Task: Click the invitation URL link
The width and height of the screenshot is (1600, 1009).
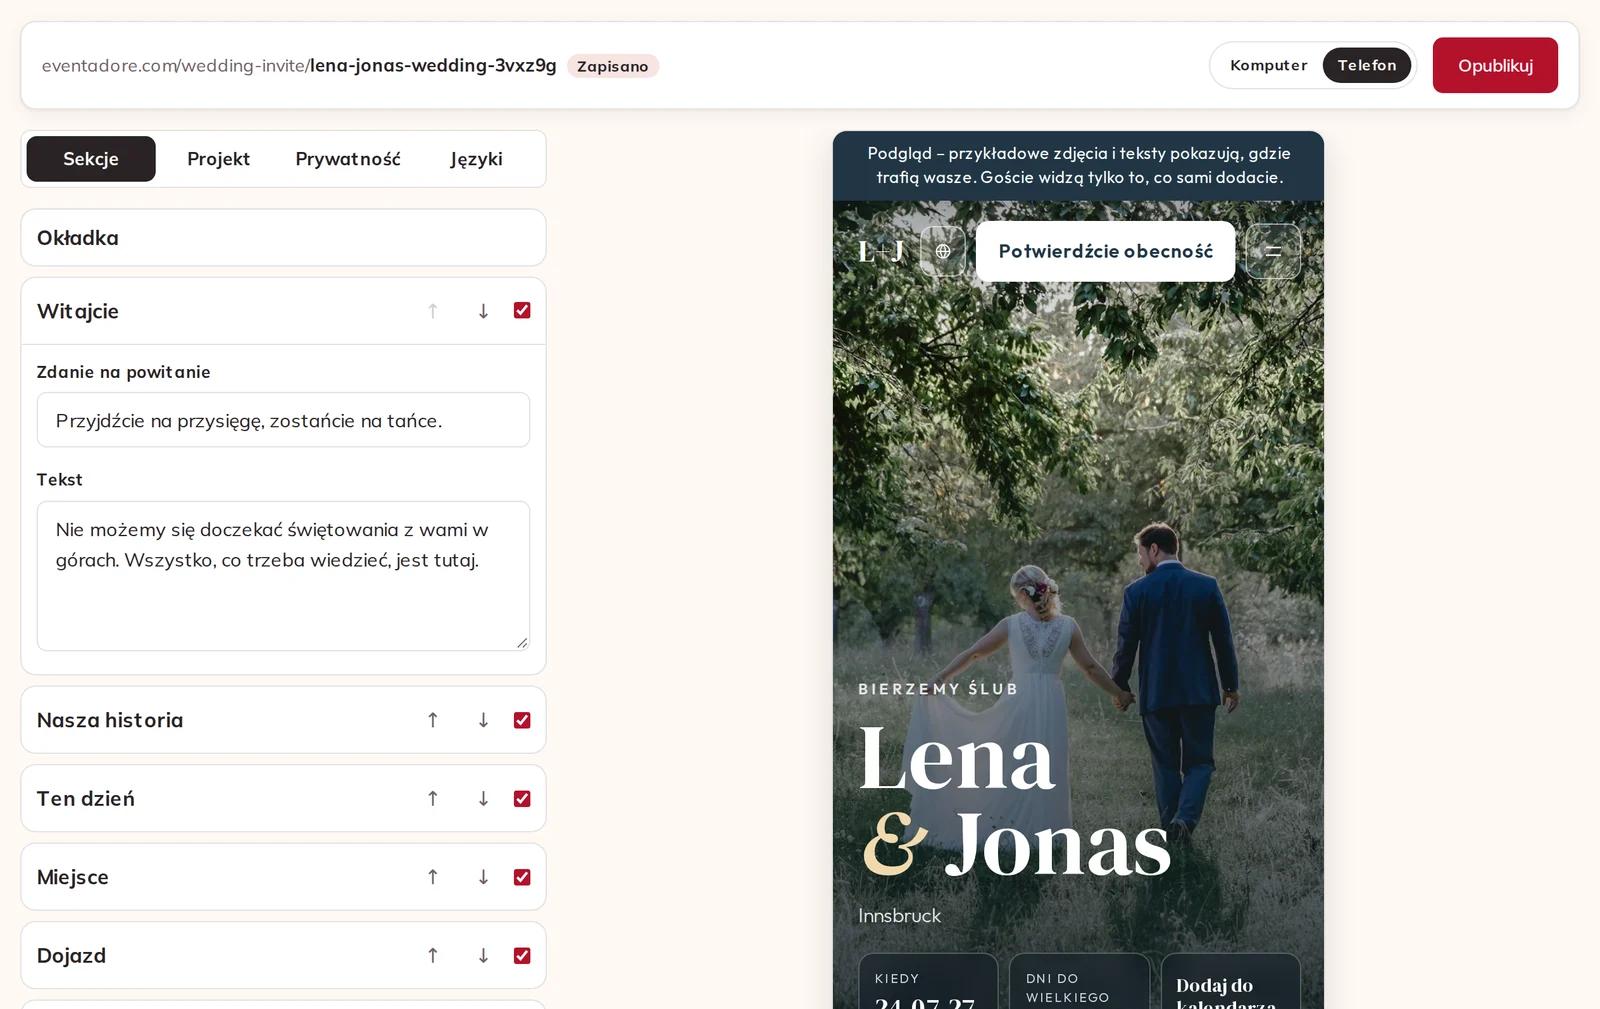Action: (x=299, y=65)
